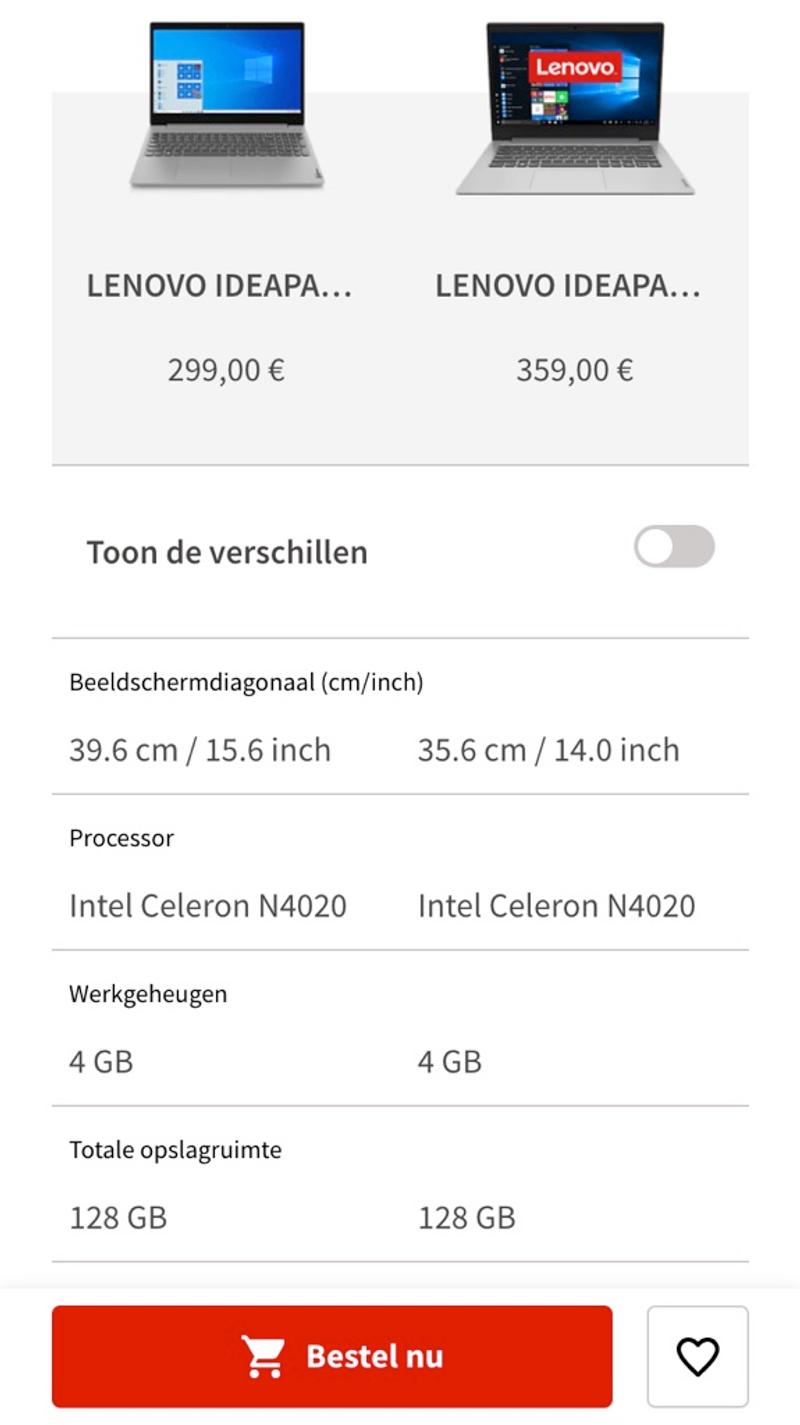Click the Processor row header
Image resolution: width=800 pixels, height=1425 pixels.
pyautogui.click(x=121, y=838)
